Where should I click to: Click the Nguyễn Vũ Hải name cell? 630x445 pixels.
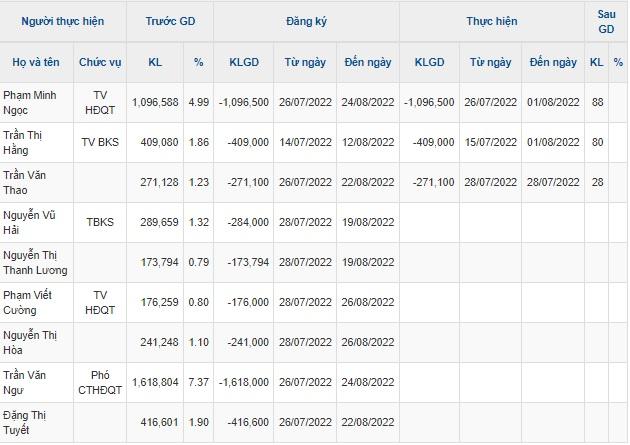pos(38,222)
